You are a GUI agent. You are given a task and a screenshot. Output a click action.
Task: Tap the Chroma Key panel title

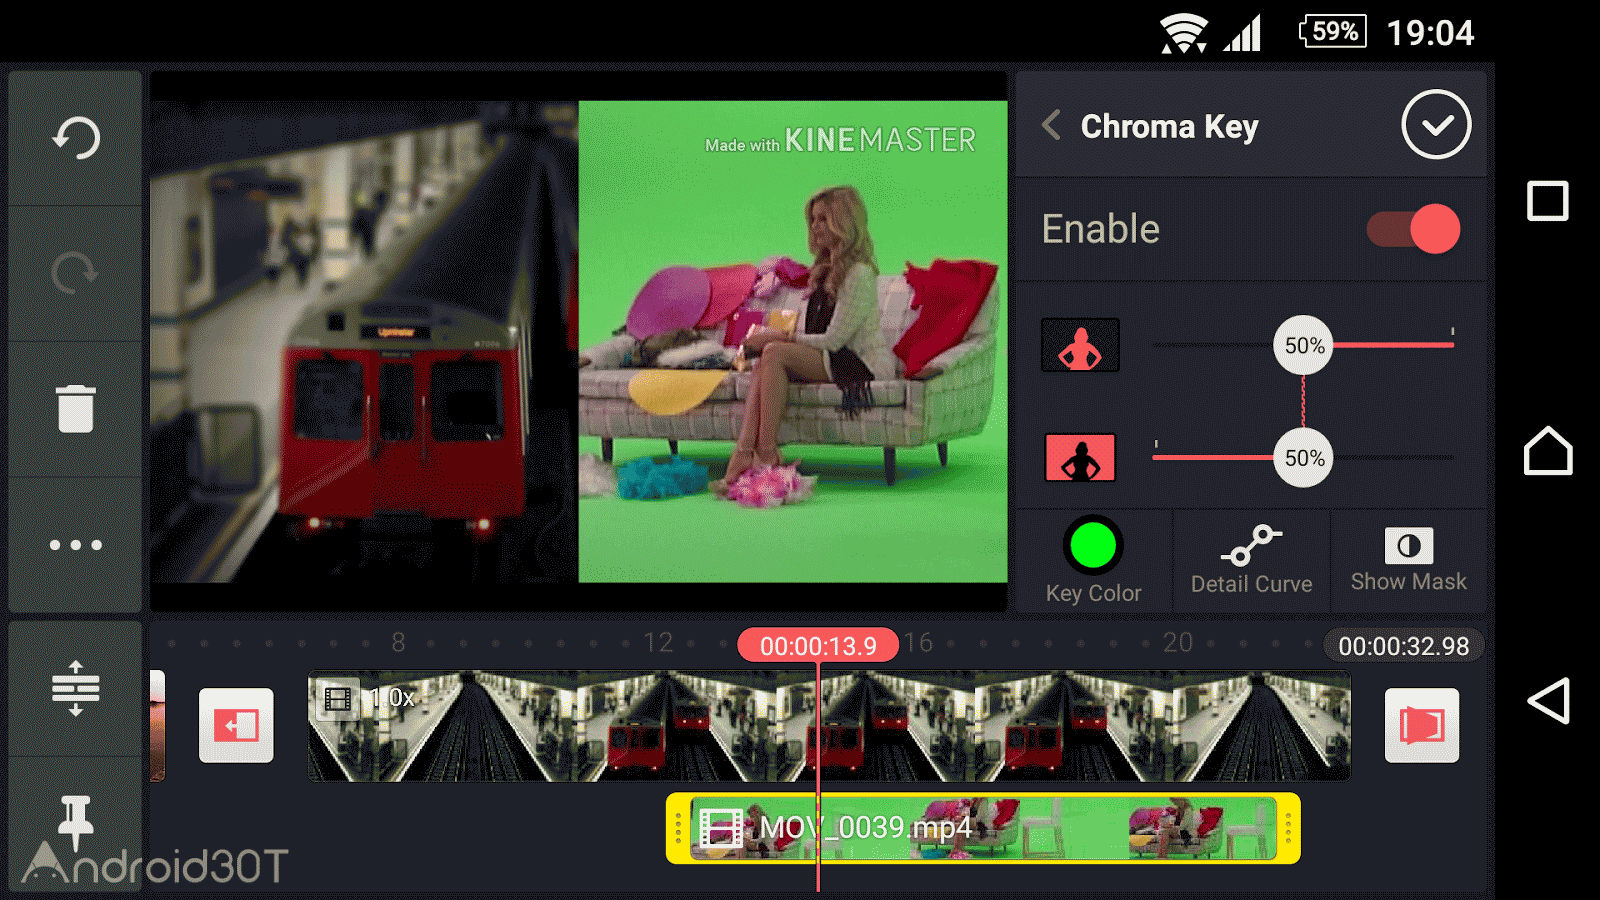coord(1169,127)
